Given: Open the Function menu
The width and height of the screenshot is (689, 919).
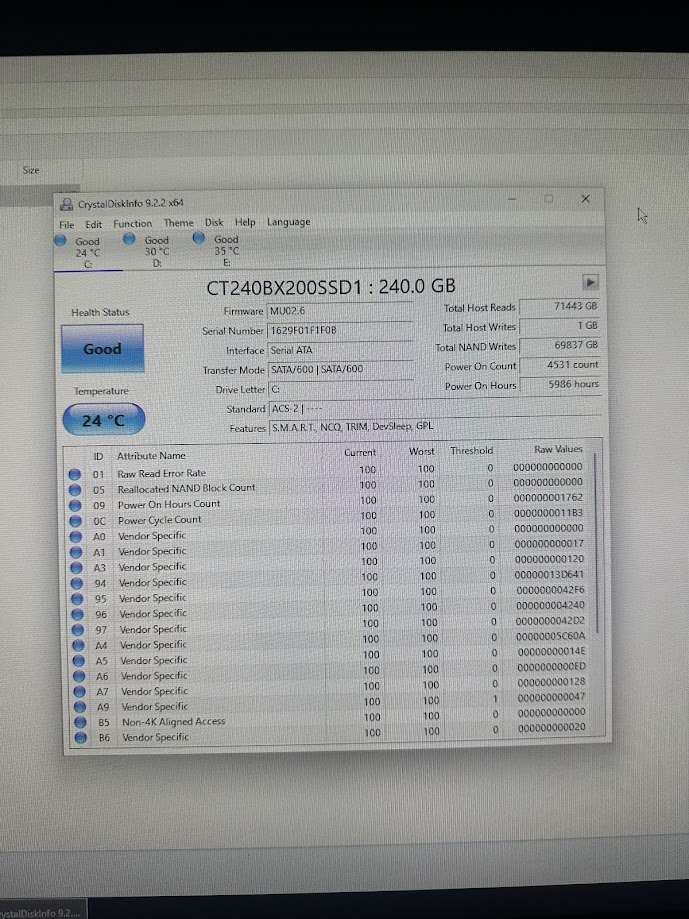Looking at the screenshot, I should pyautogui.click(x=132, y=223).
